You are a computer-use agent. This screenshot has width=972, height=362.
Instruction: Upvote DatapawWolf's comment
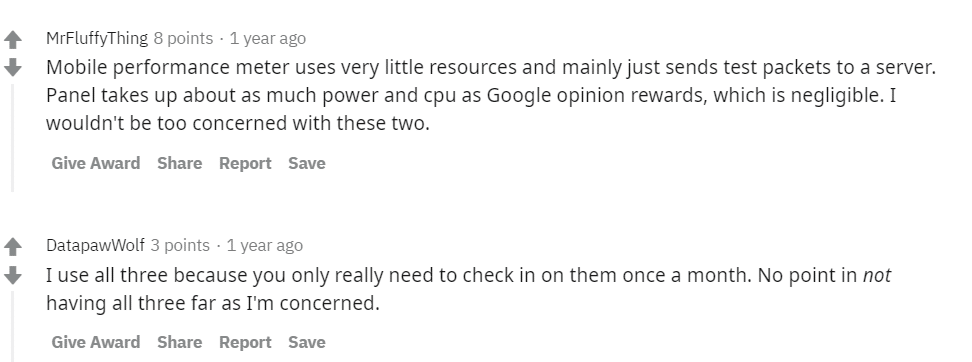(12, 247)
